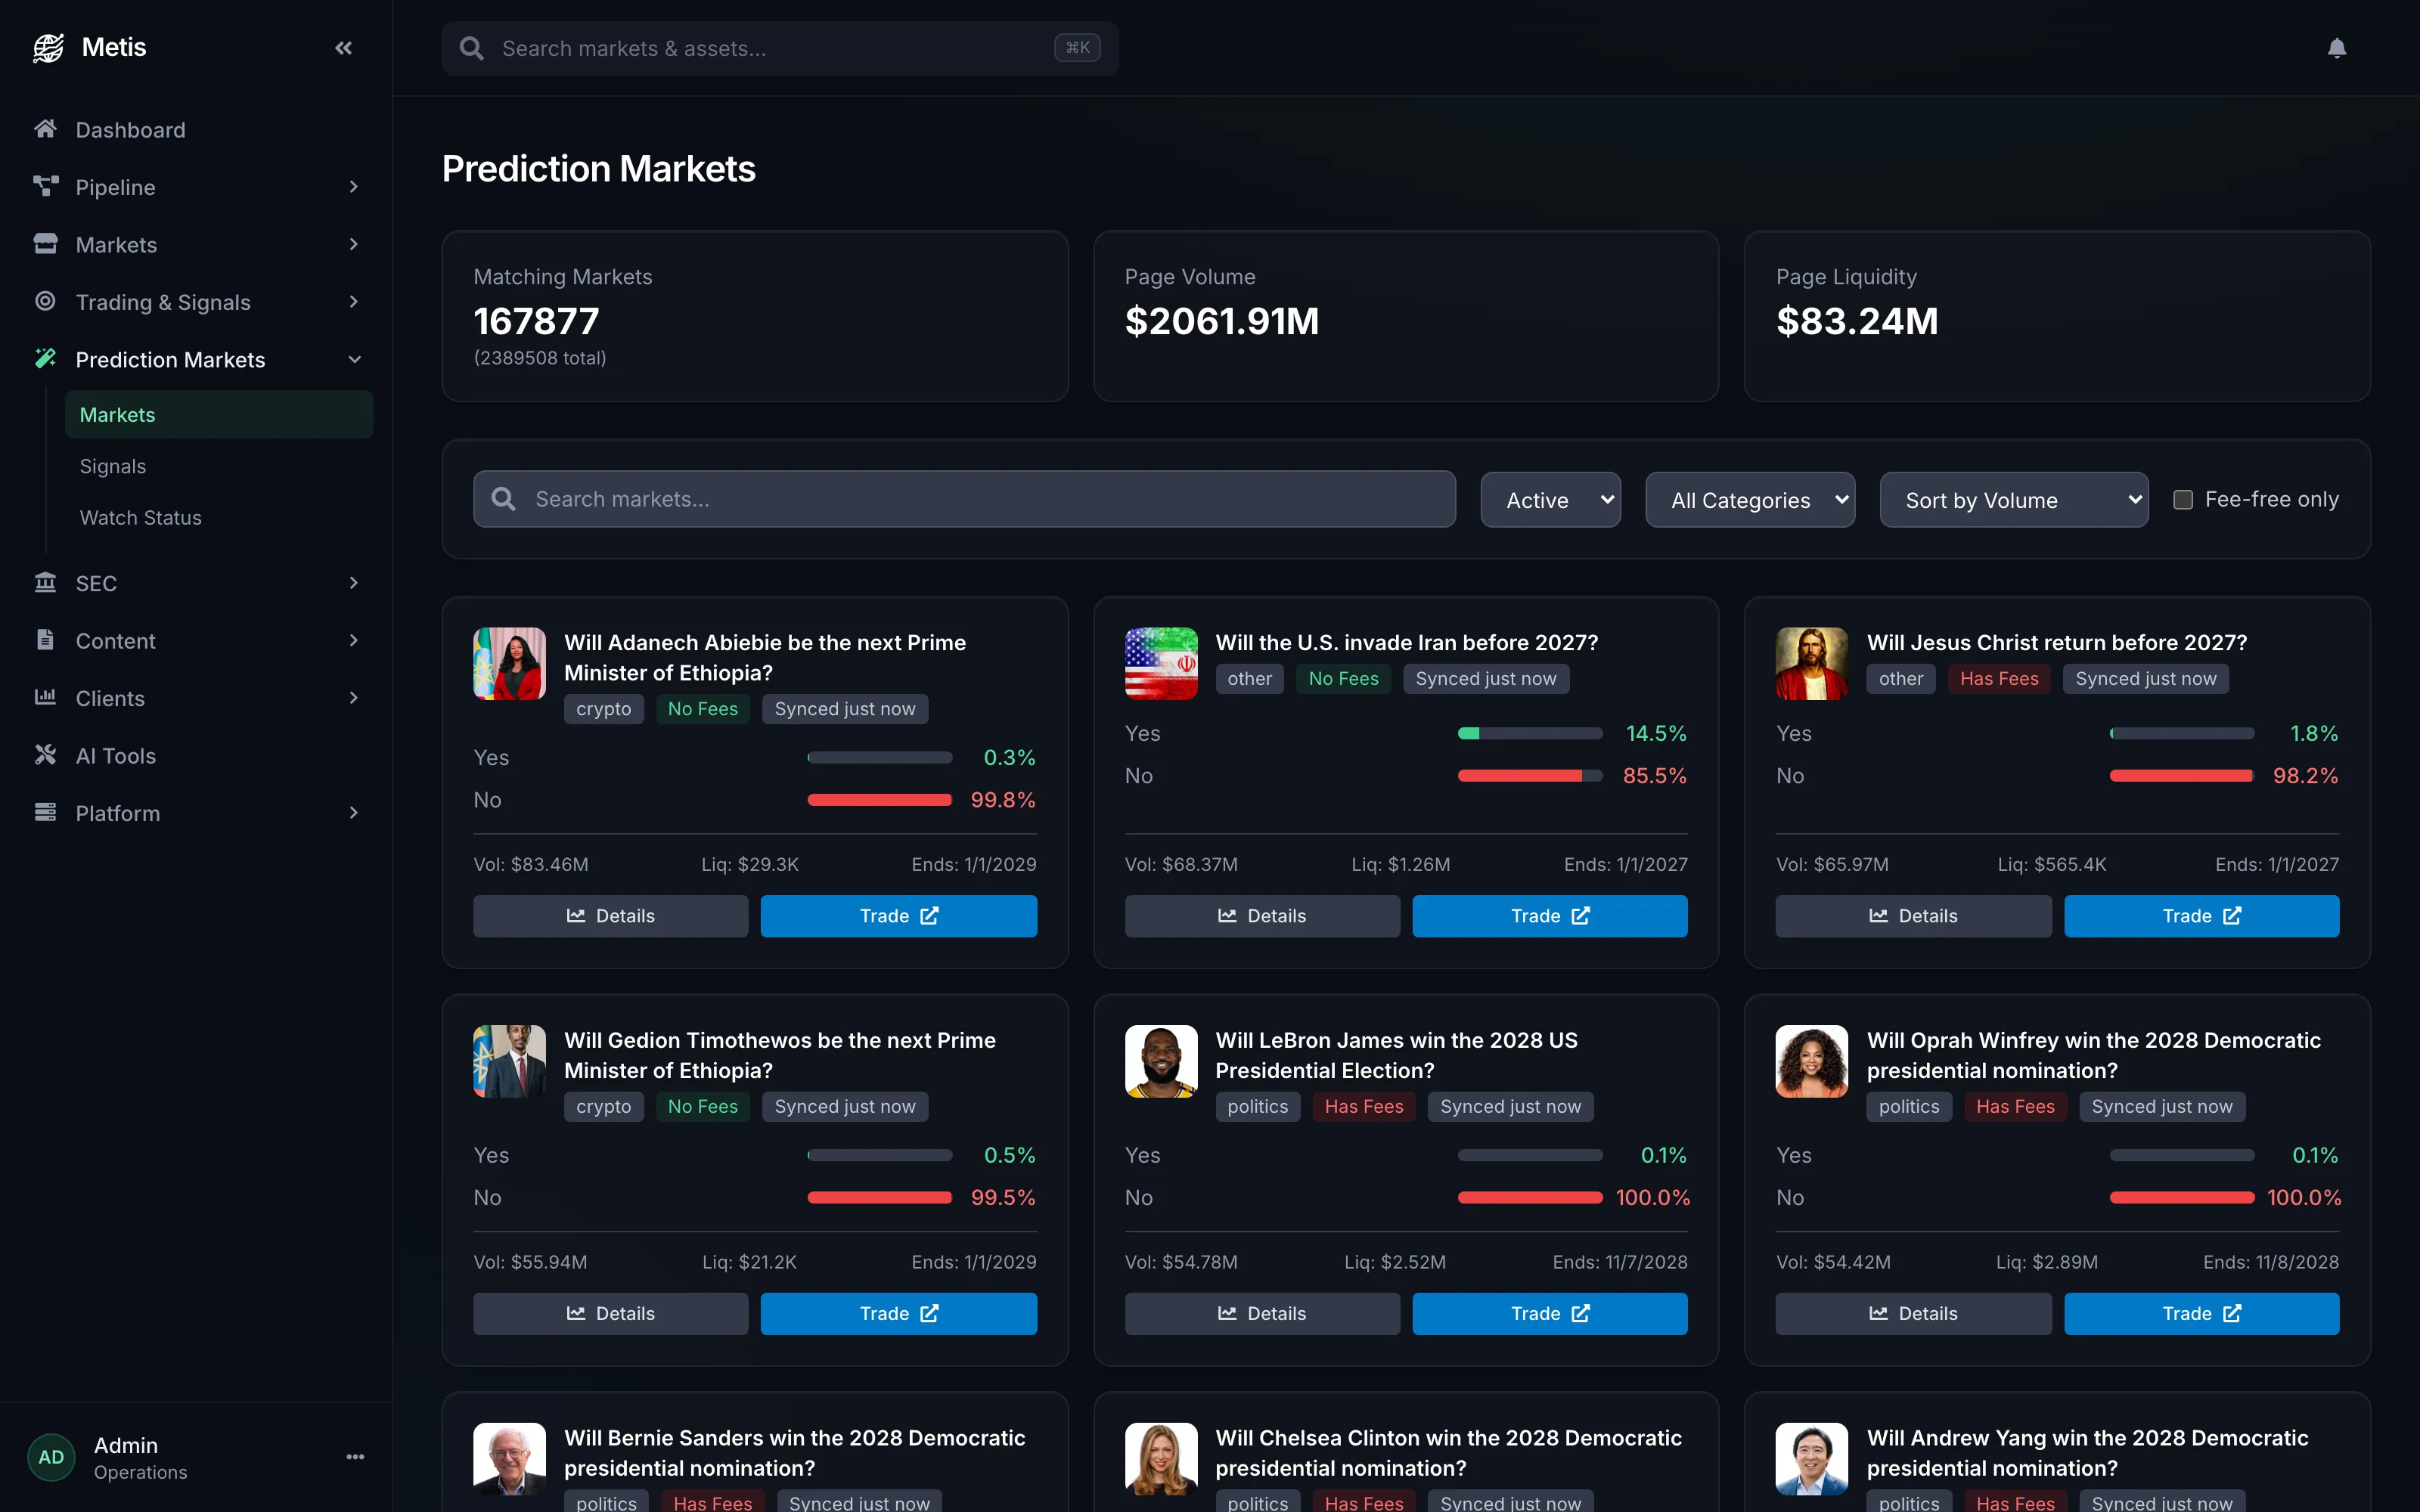The width and height of the screenshot is (2420, 1512).
Task: Click the external-link icon on U.S. invade Iran Trade
Action: (1581, 915)
